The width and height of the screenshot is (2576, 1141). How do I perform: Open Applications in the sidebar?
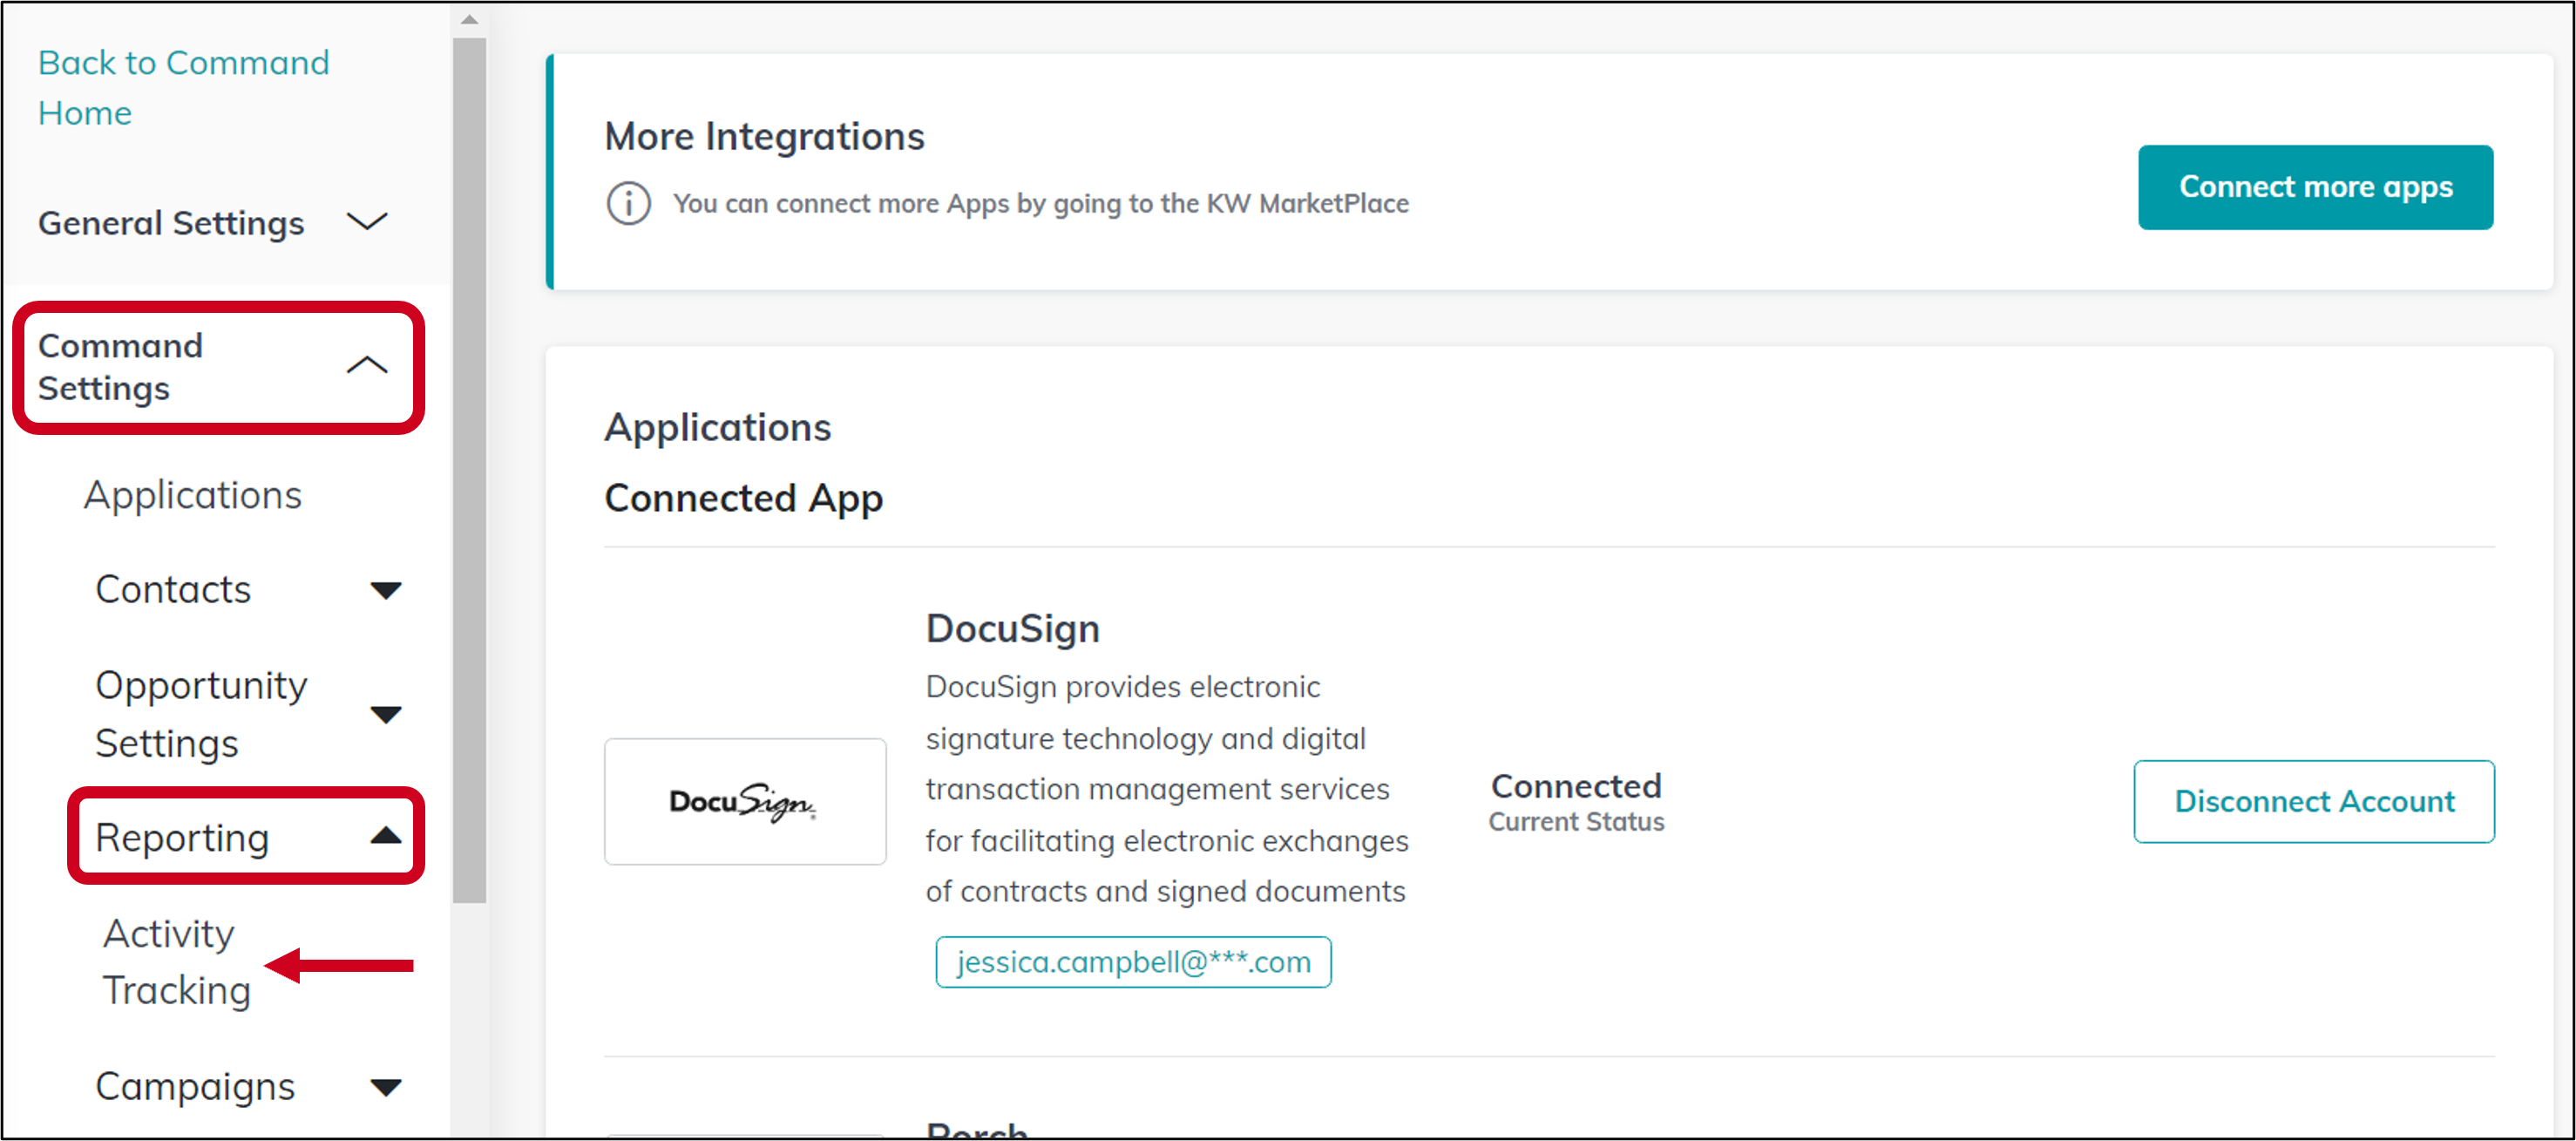[x=192, y=495]
